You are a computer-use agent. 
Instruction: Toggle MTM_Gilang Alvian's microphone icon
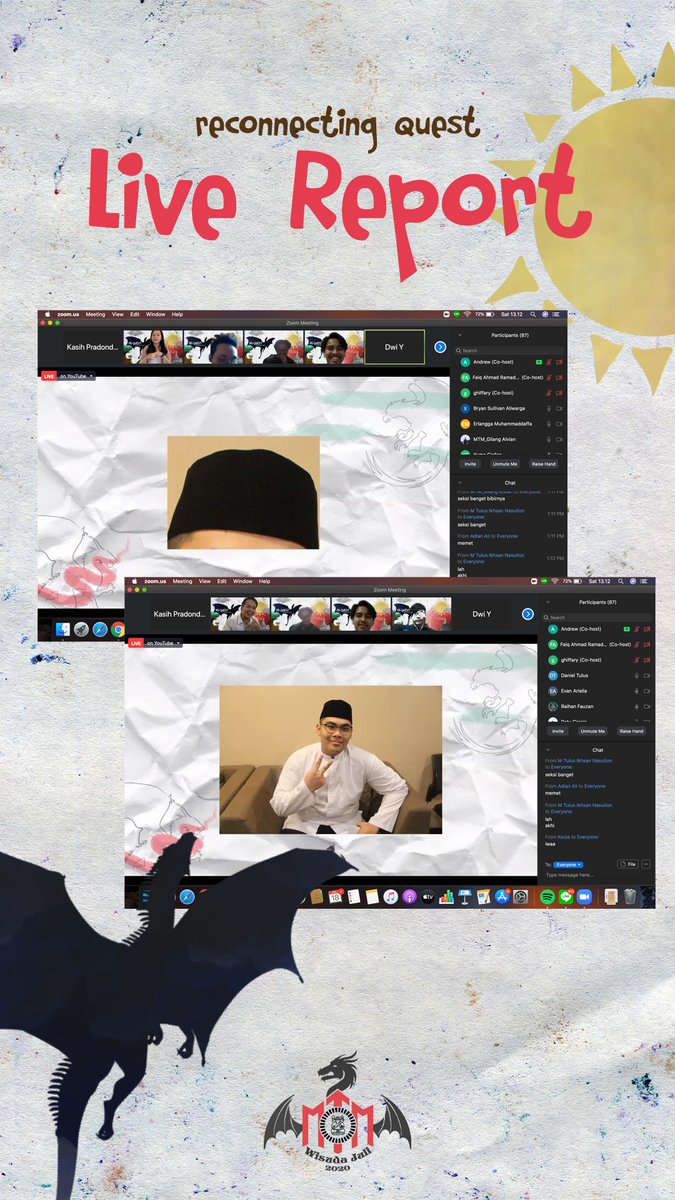pos(549,439)
